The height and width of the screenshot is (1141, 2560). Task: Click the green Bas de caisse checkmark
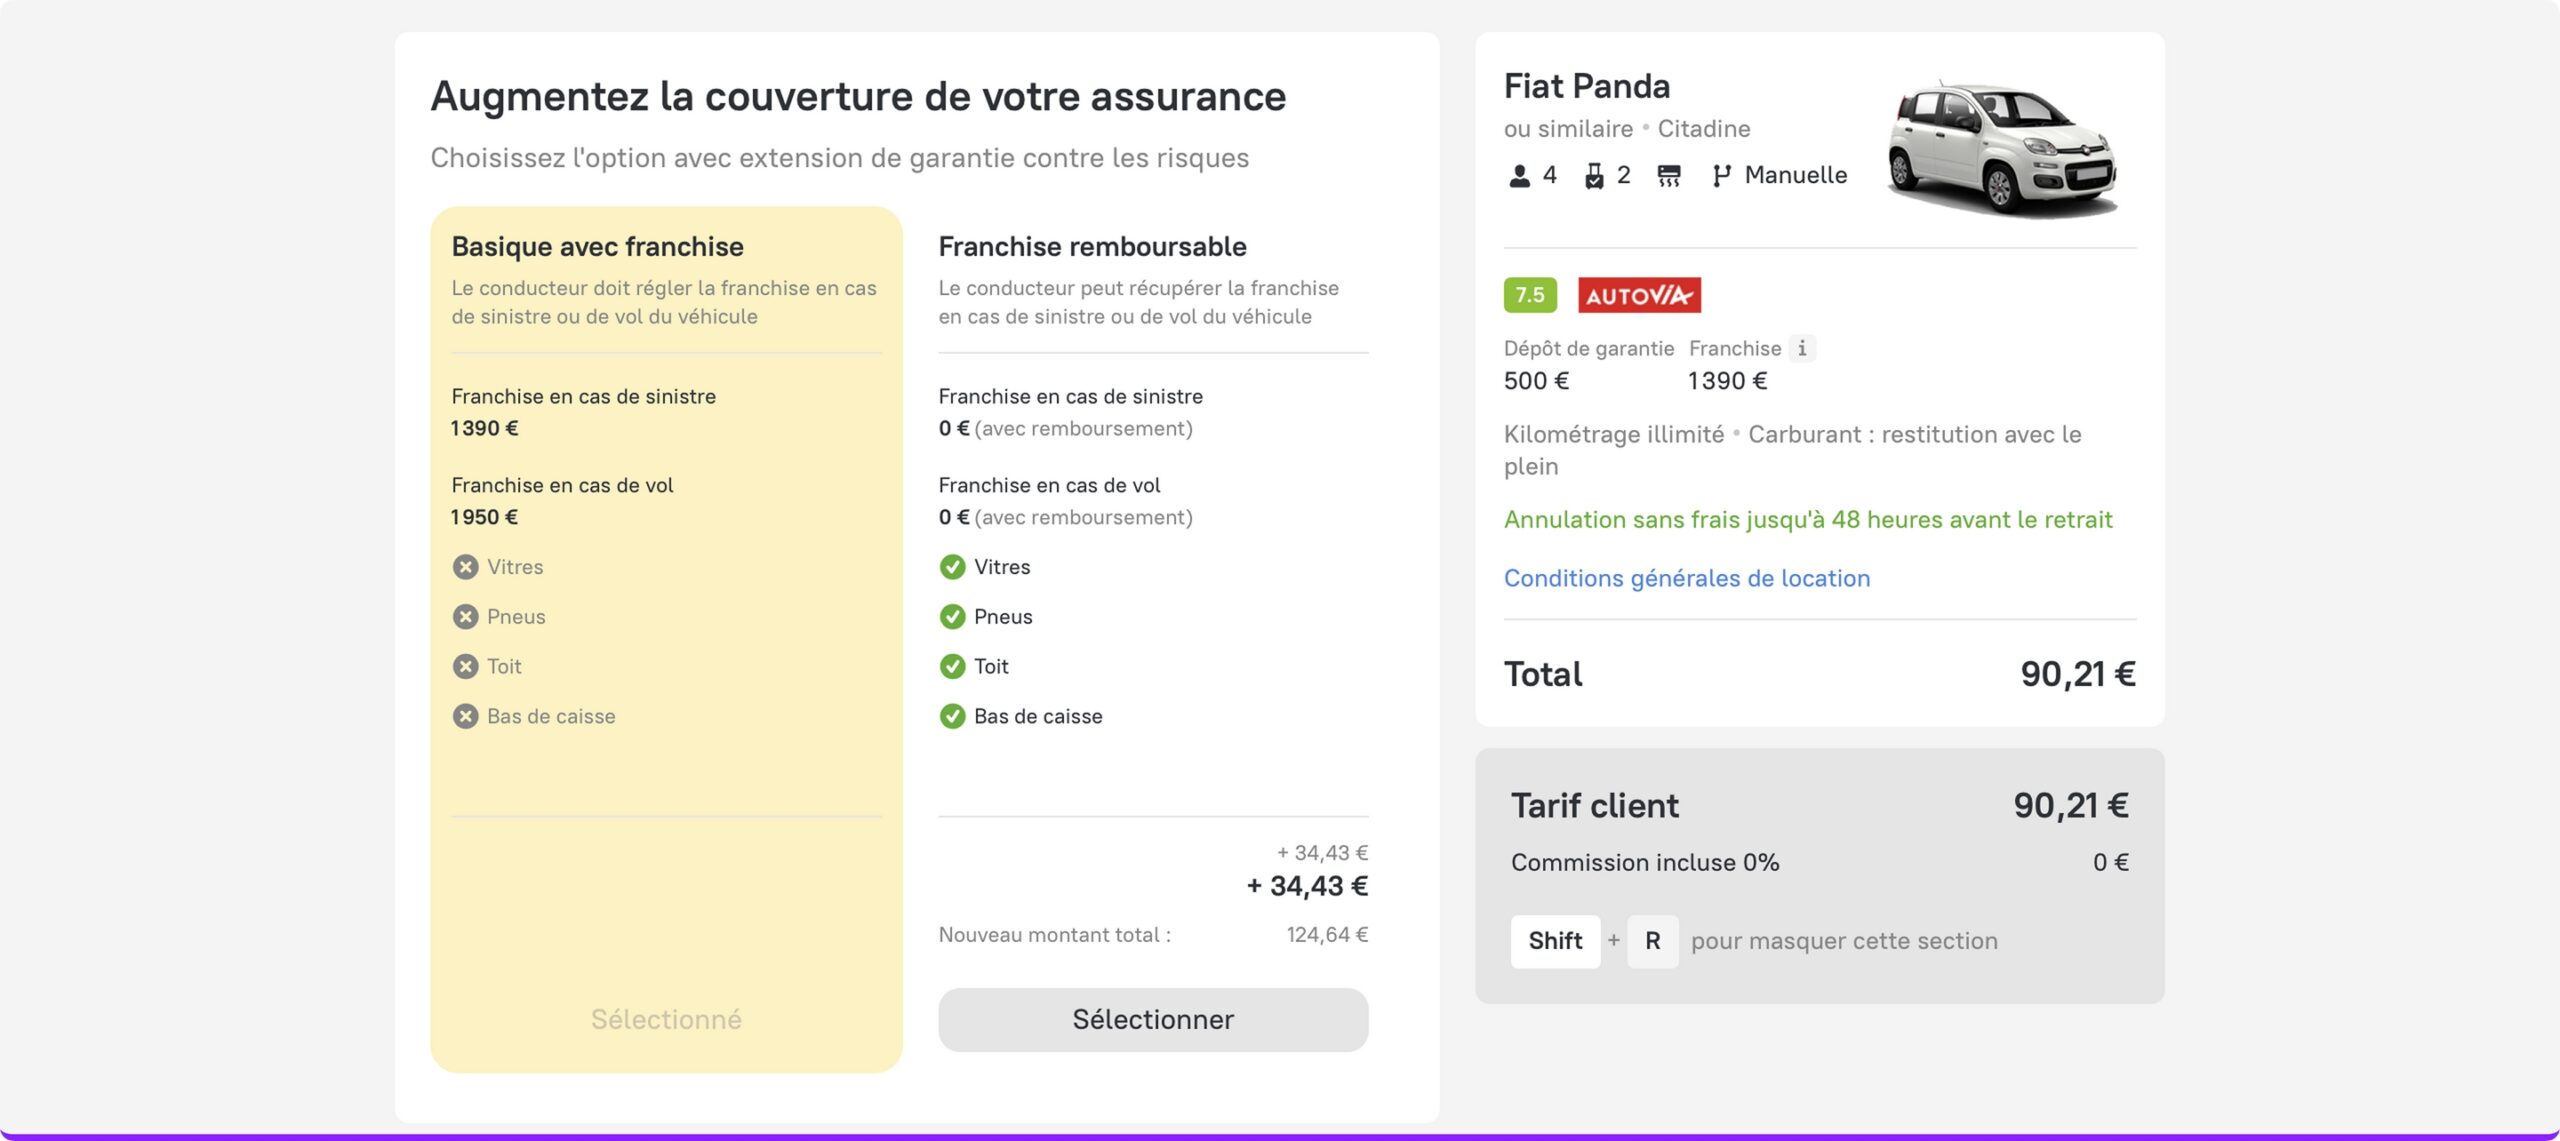point(952,716)
